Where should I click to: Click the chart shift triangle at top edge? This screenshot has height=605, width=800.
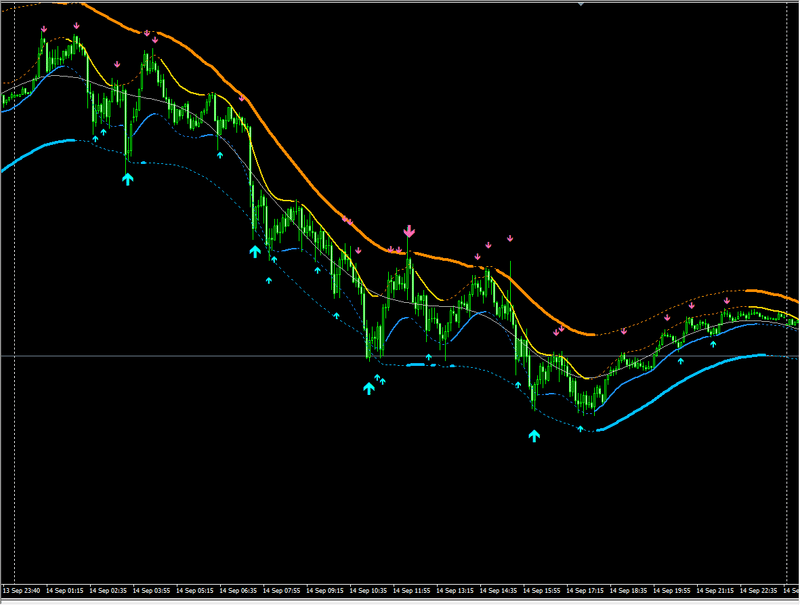(x=581, y=4)
